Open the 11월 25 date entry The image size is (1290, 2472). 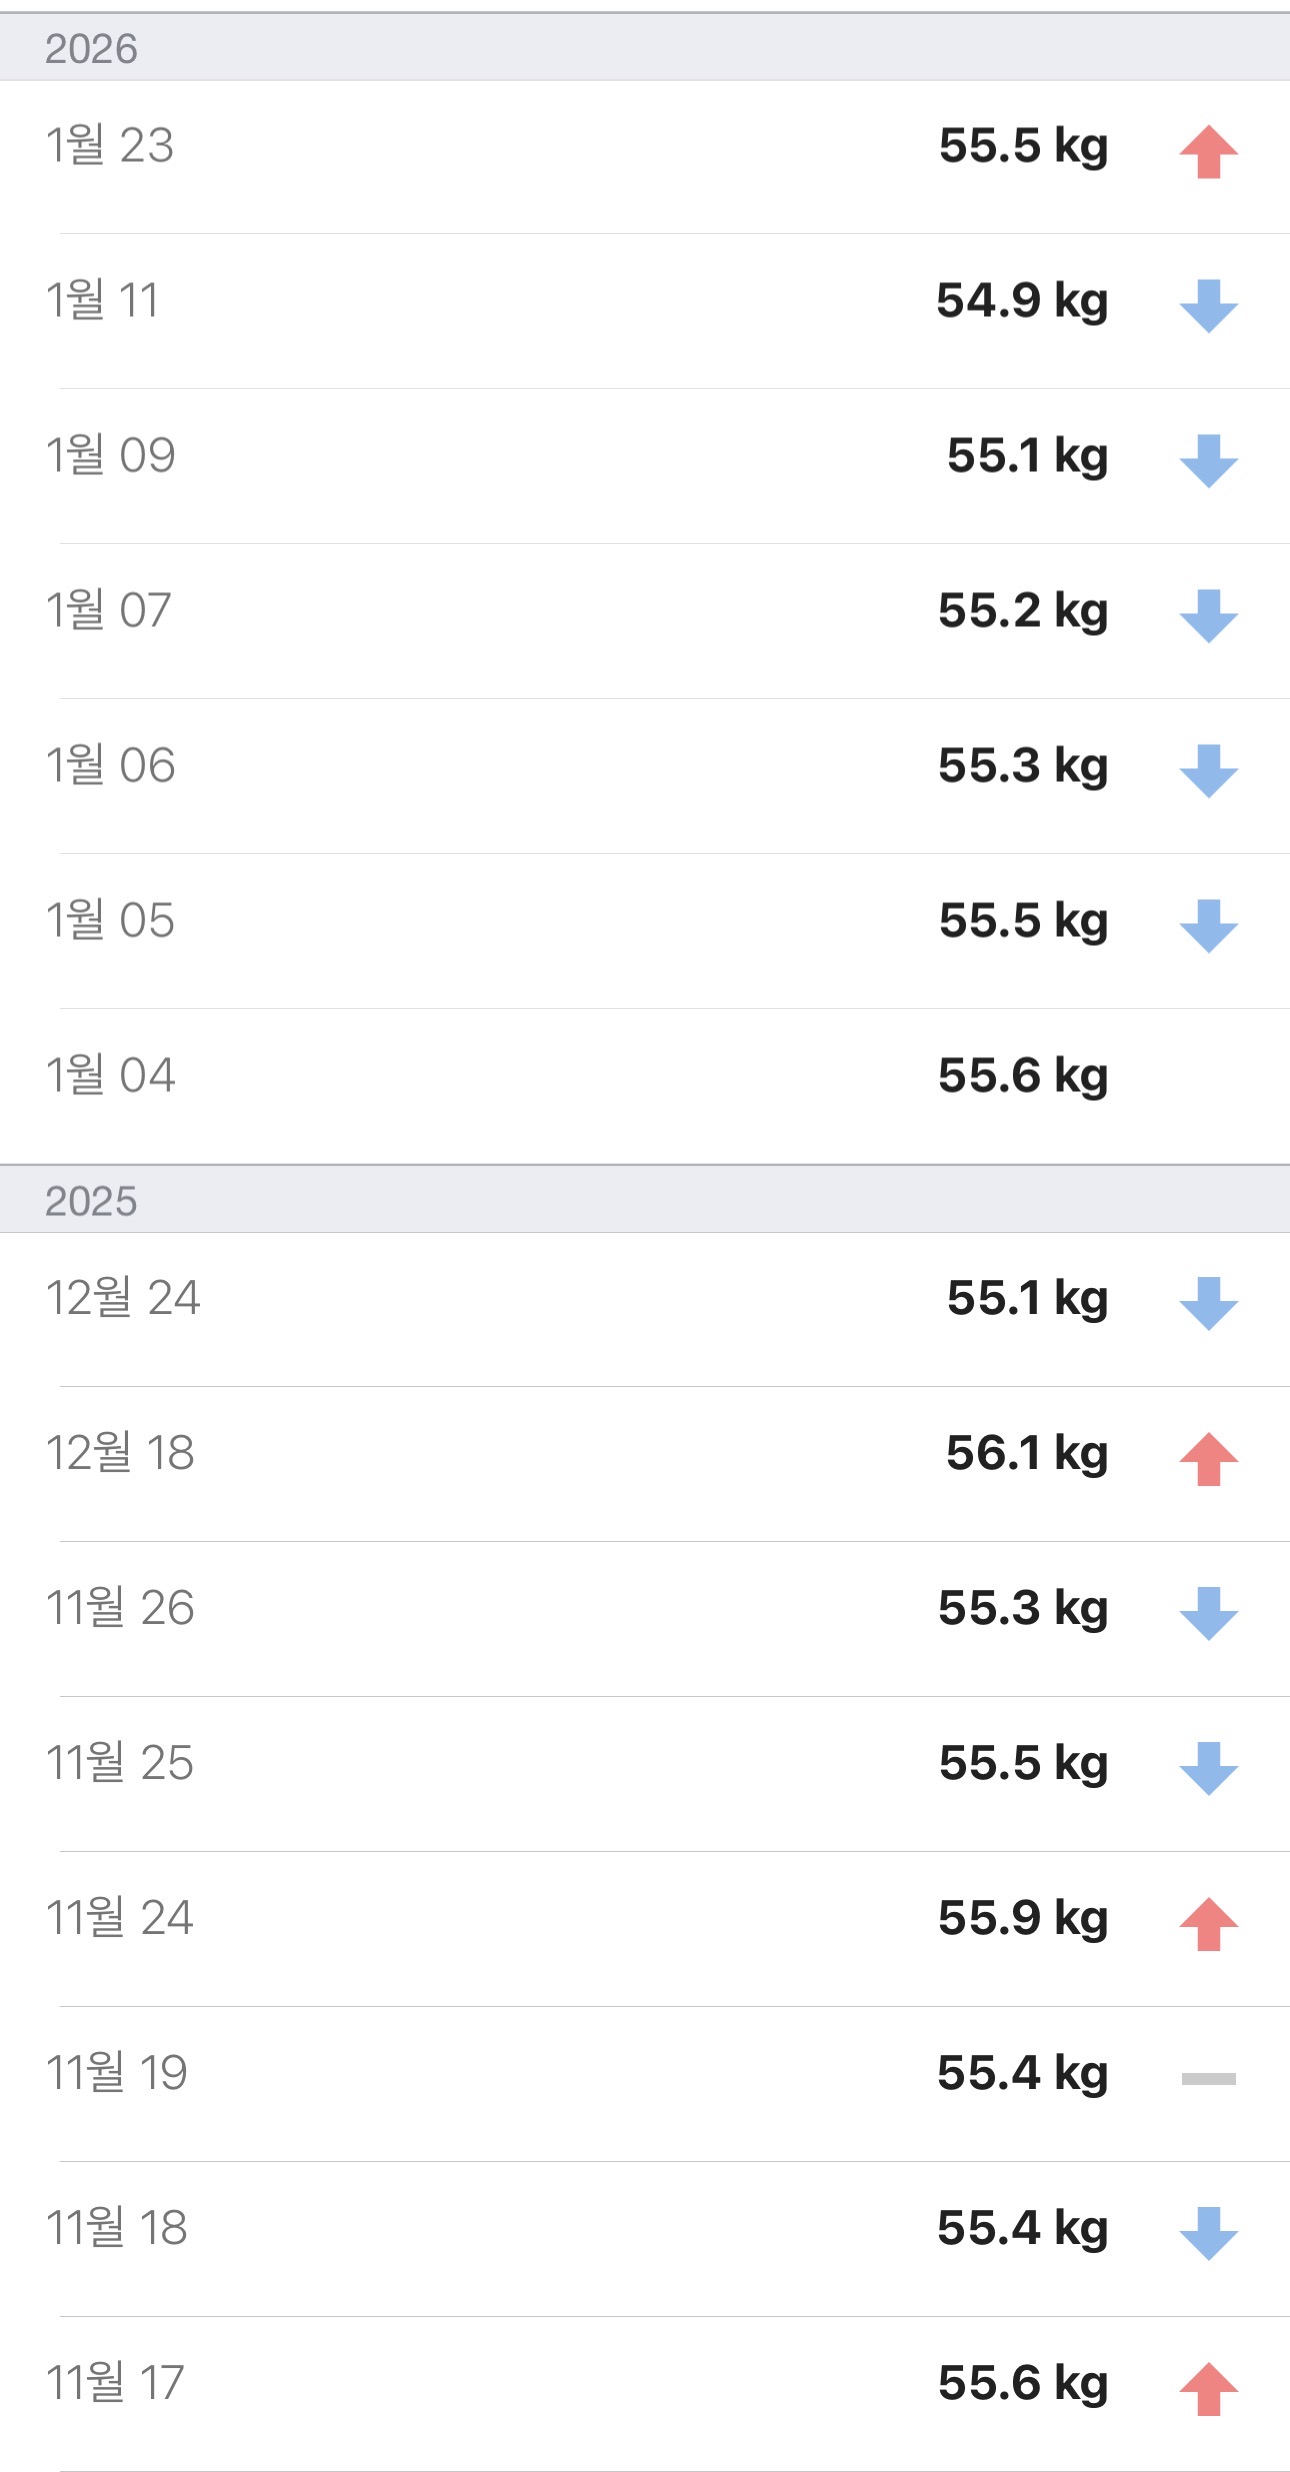120,1763
